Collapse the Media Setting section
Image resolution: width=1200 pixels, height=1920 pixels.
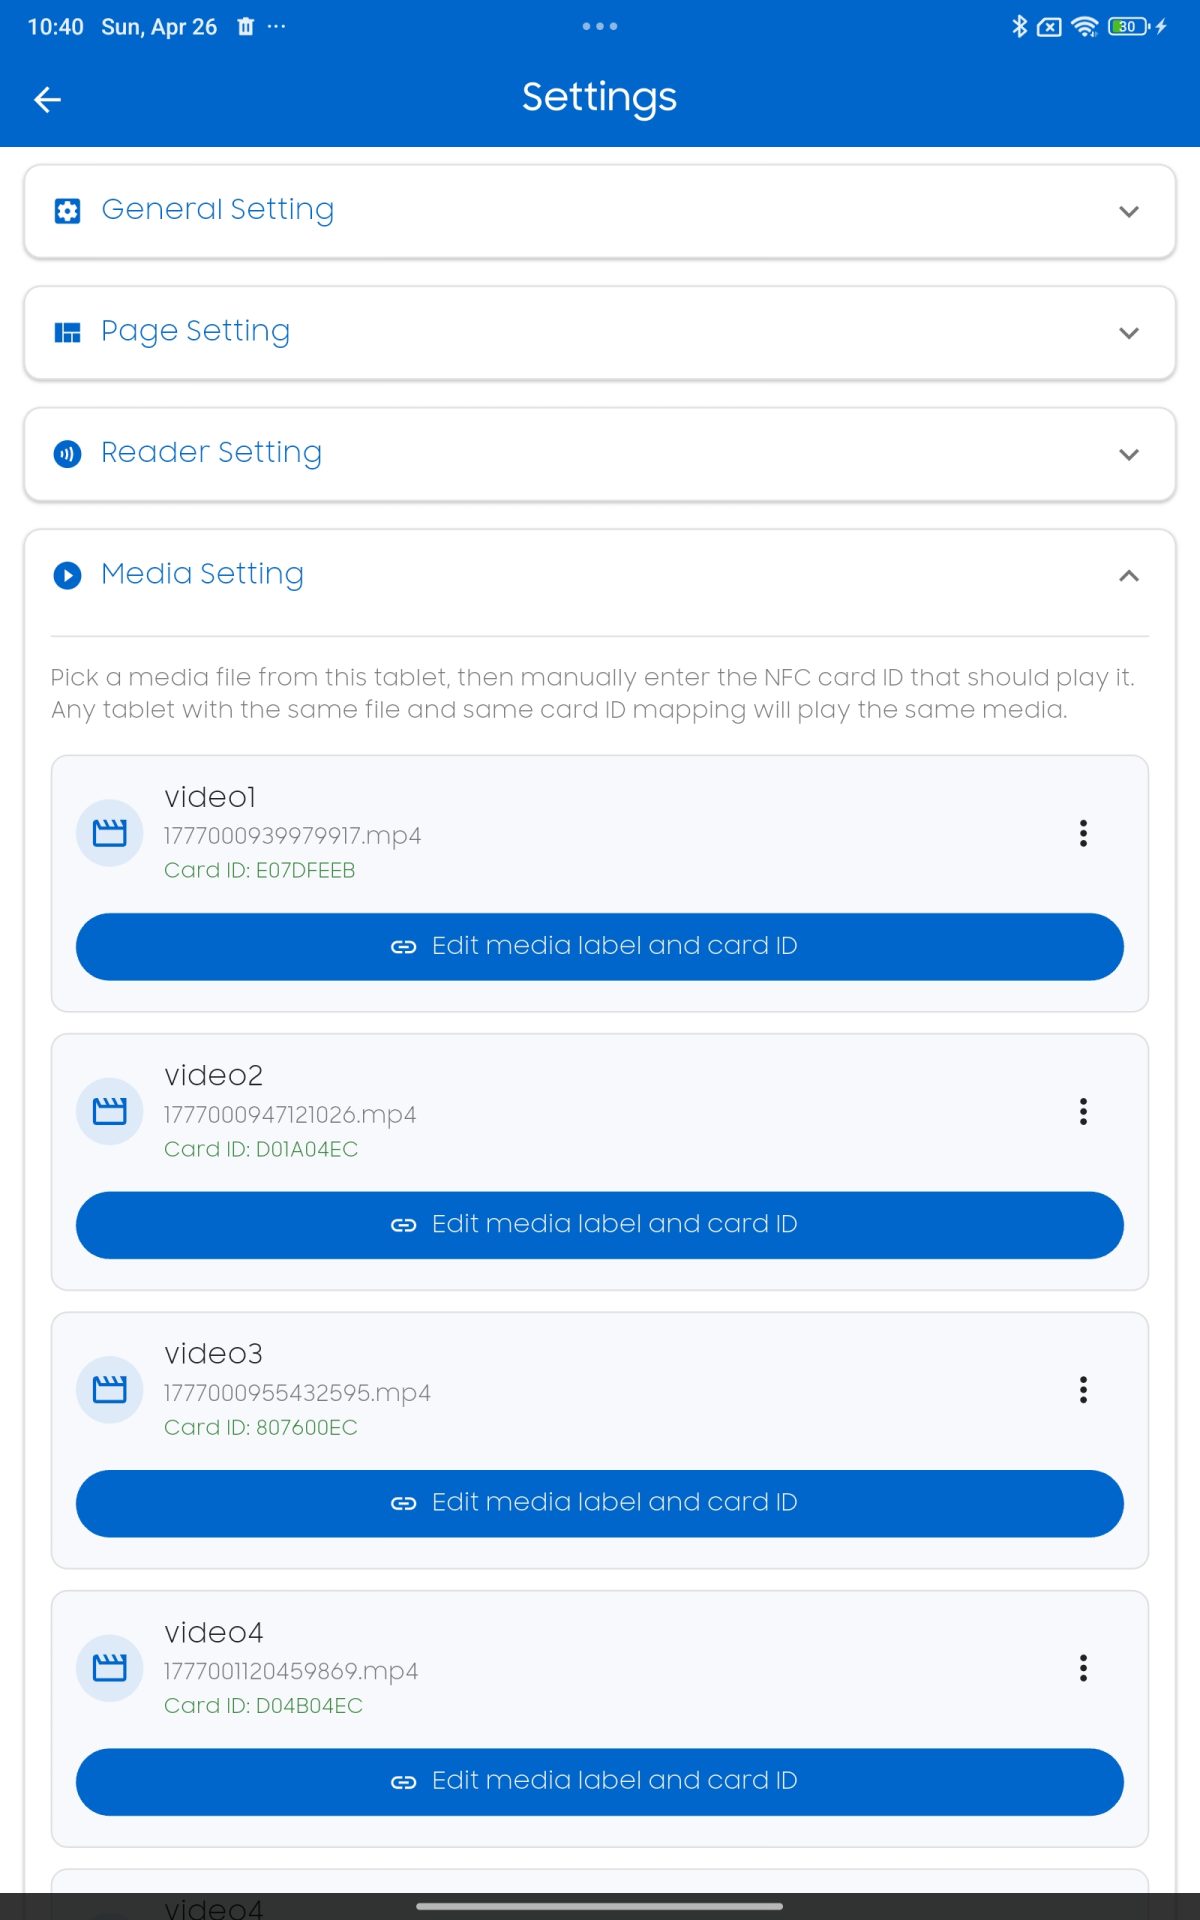tap(1128, 576)
